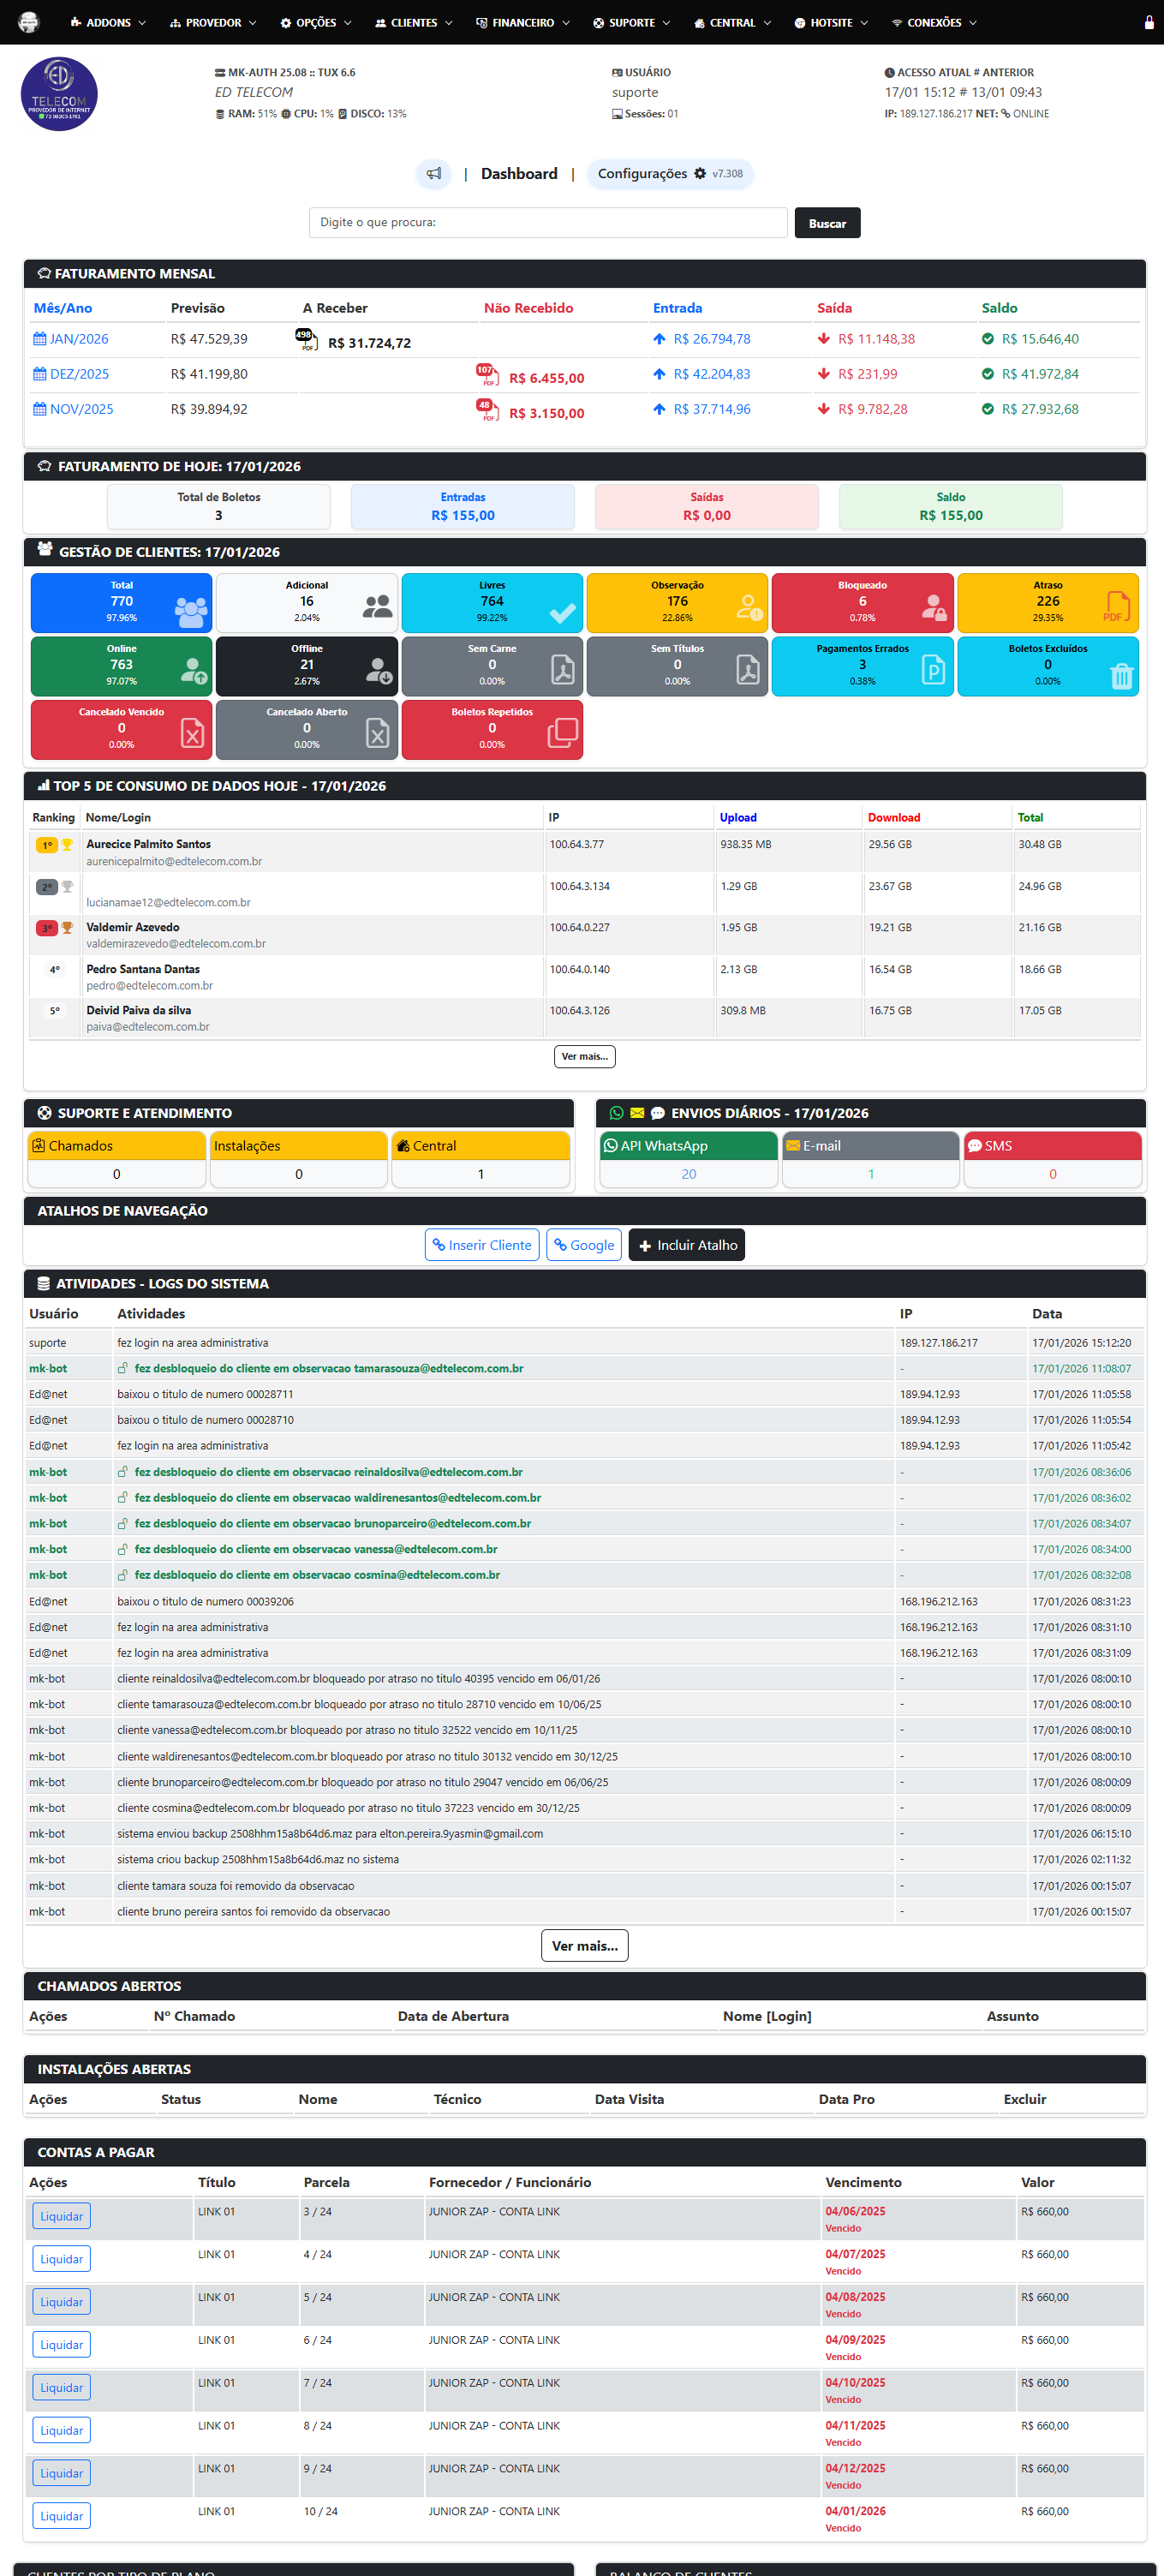
Task: Open the CONEXÕES dropdown menu
Action: tap(934, 23)
